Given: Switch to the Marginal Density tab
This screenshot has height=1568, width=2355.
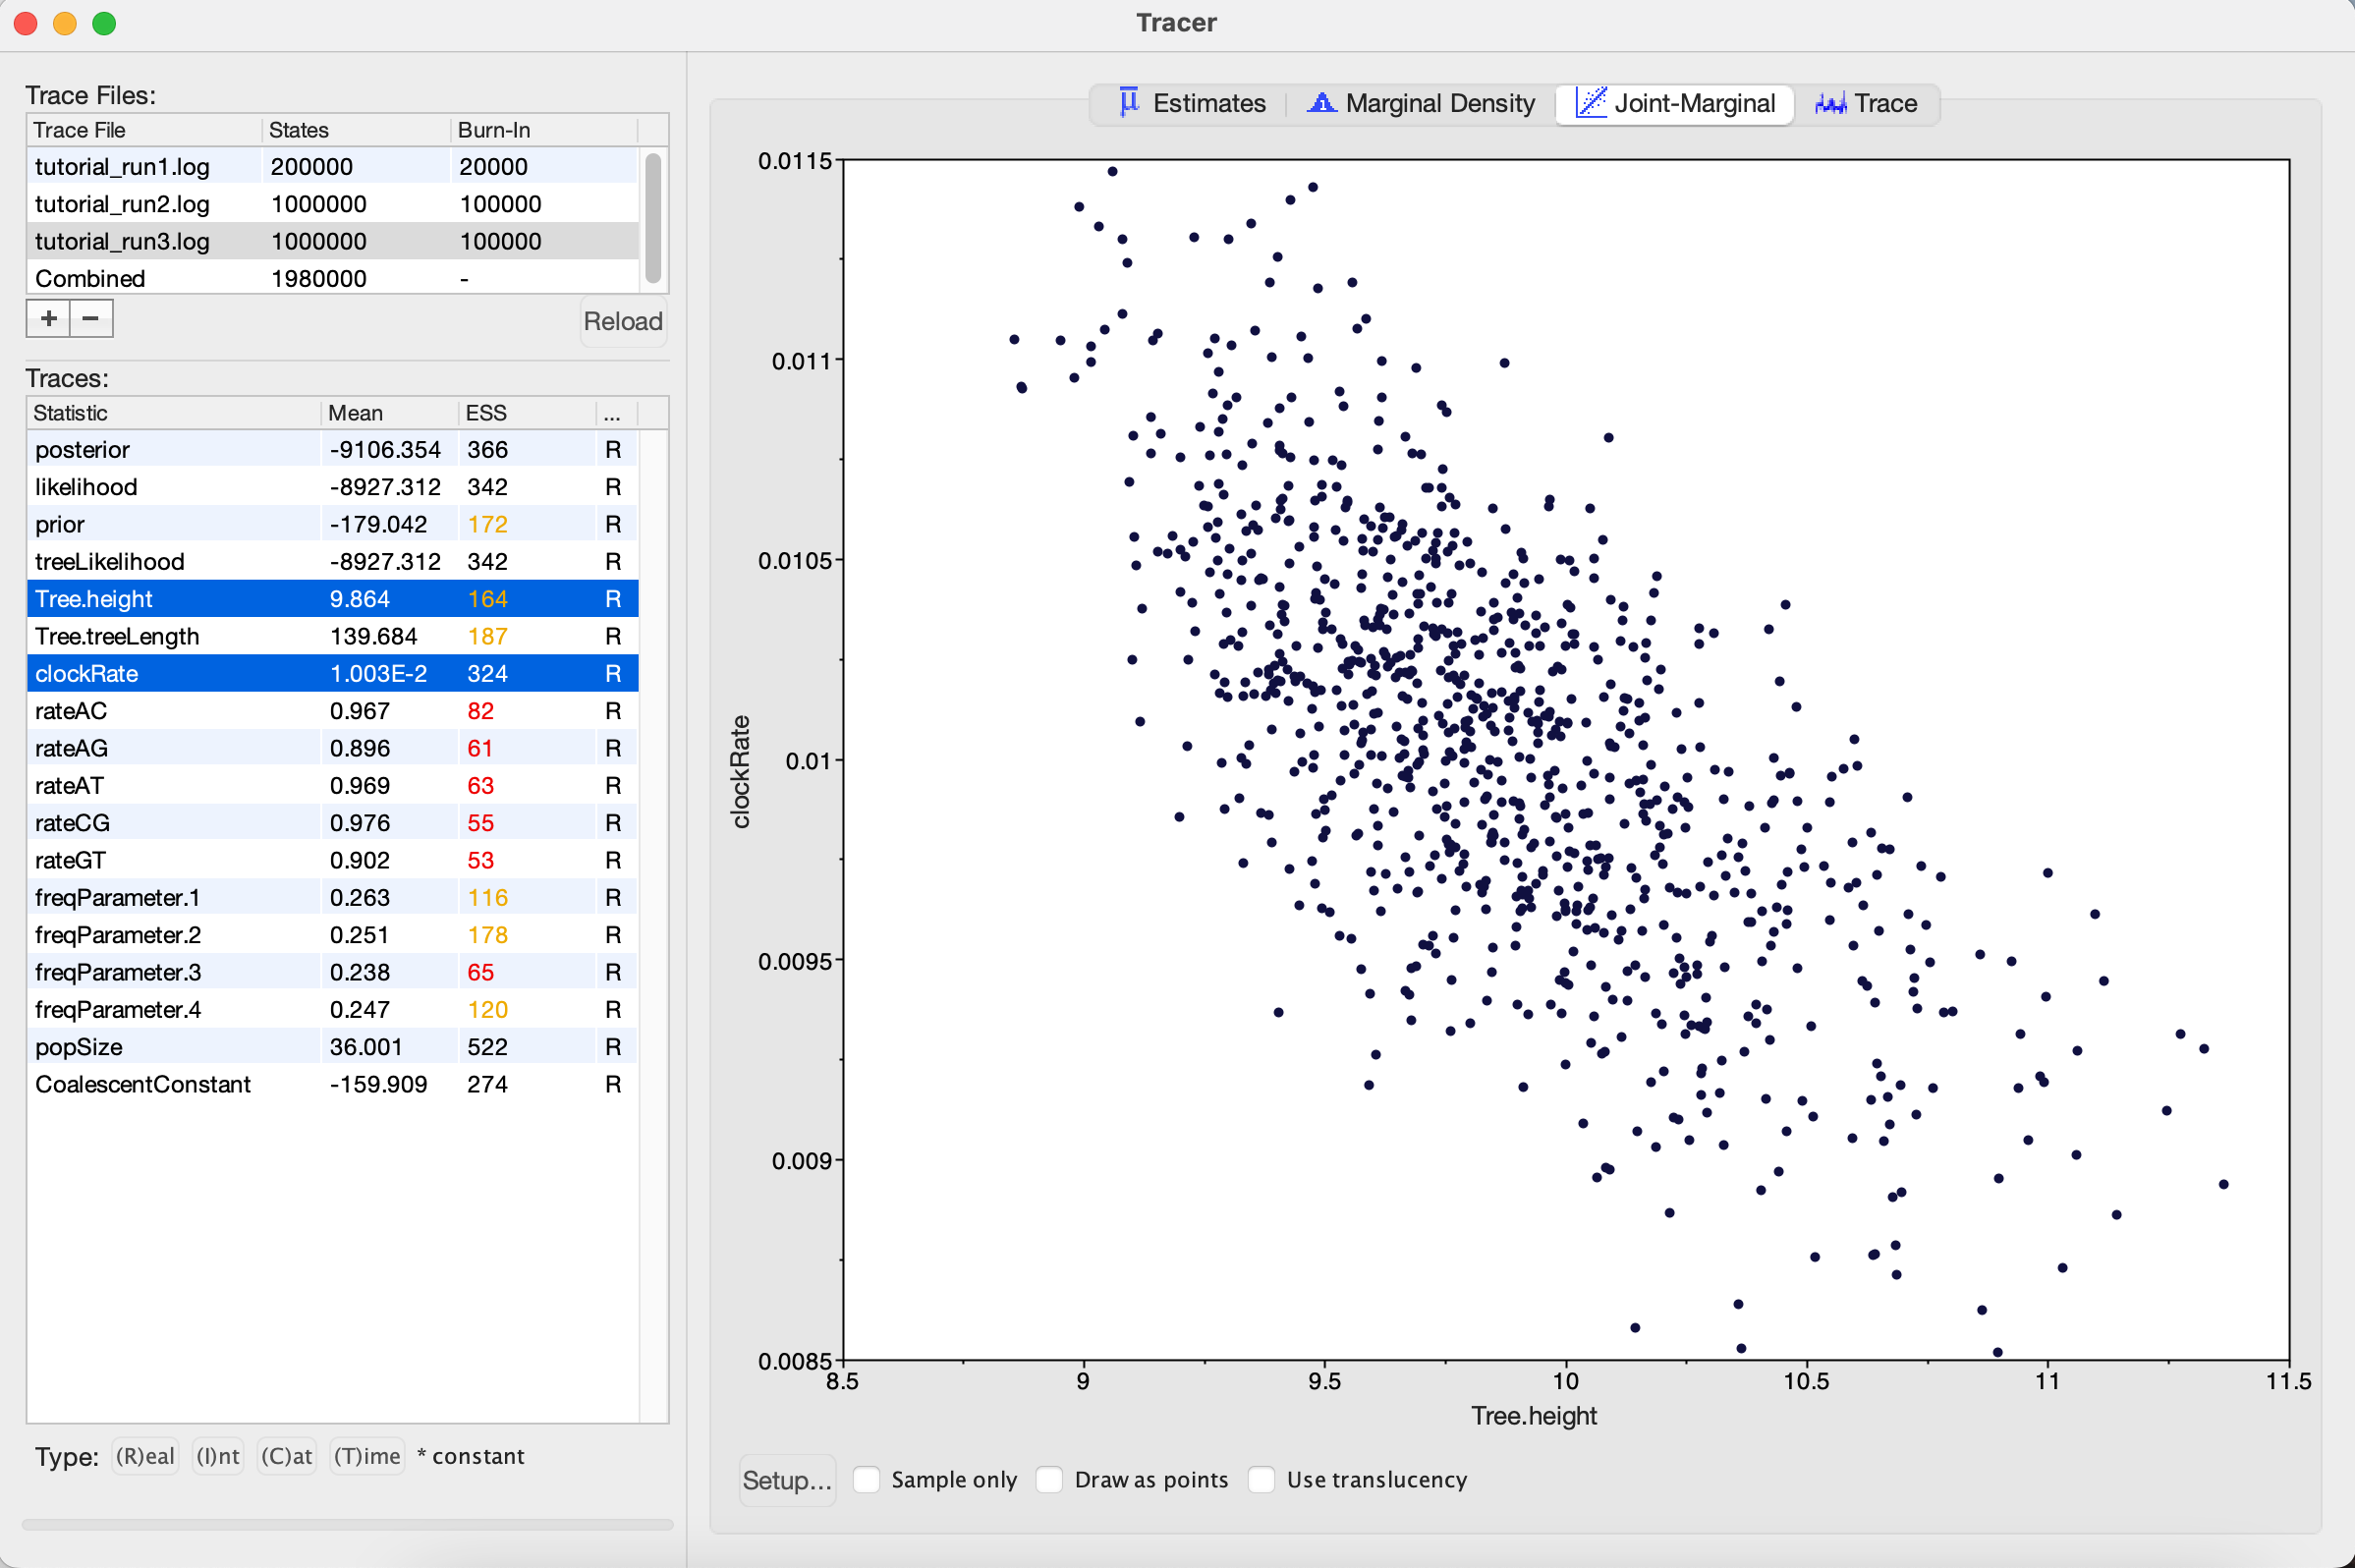Looking at the screenshot, I should tap(1438, 103).
